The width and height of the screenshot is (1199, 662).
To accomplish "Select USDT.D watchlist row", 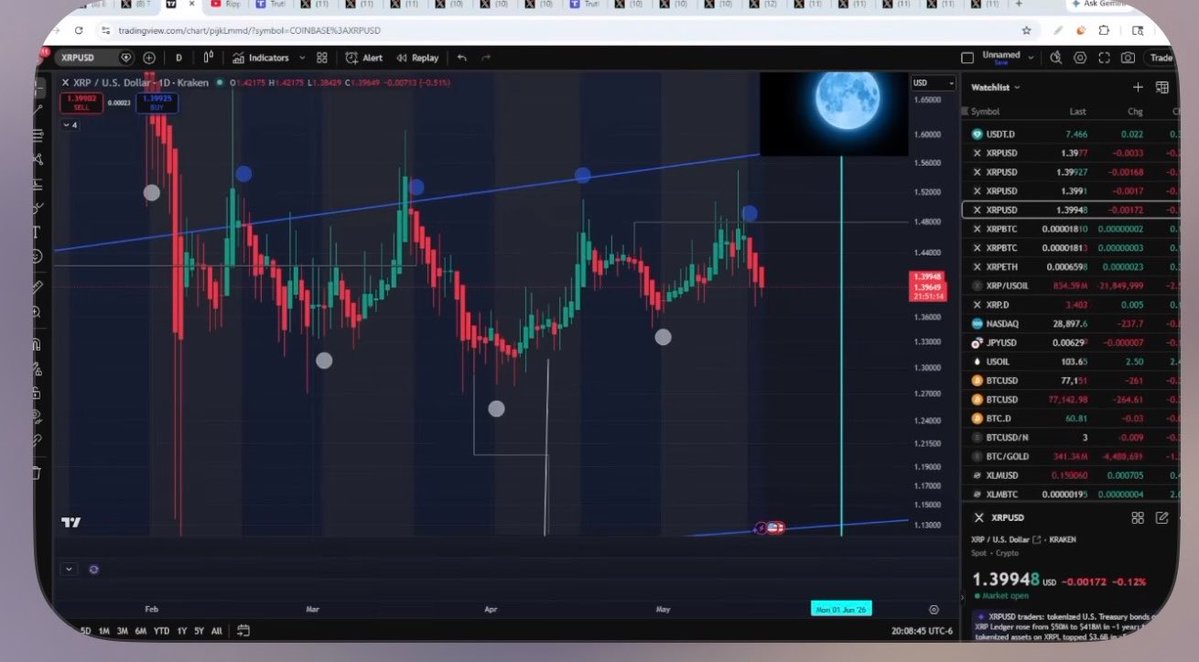I will click(x=1071, y=134).
